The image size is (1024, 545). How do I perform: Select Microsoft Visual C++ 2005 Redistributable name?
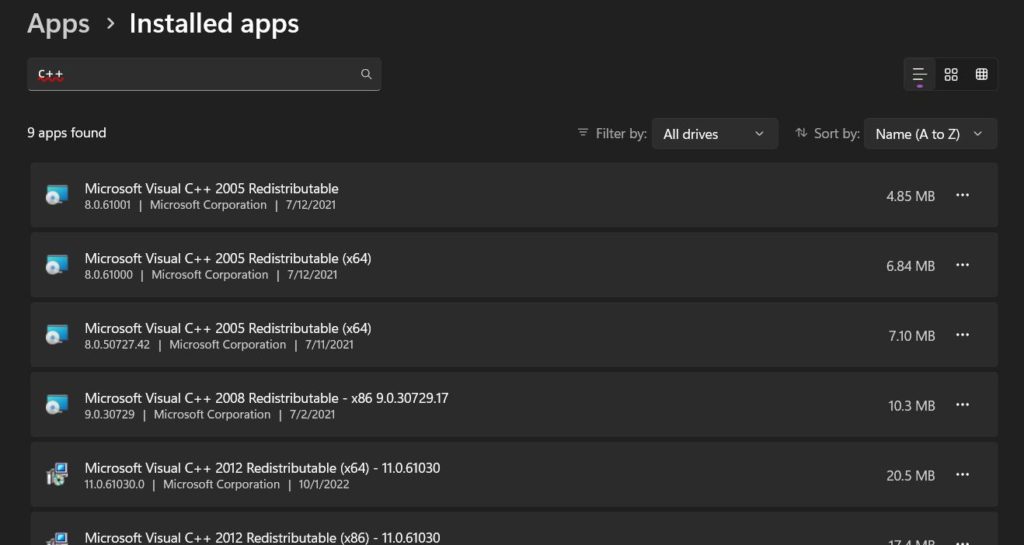click(x=212, y=189)
